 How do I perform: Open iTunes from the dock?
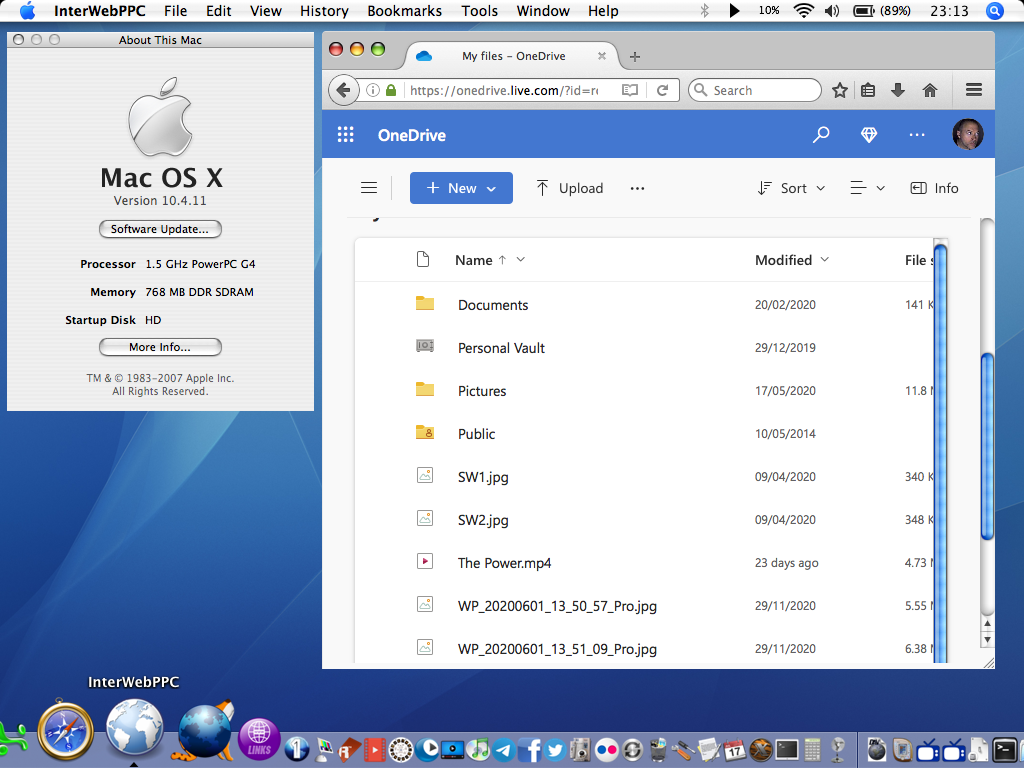(479, 749)
